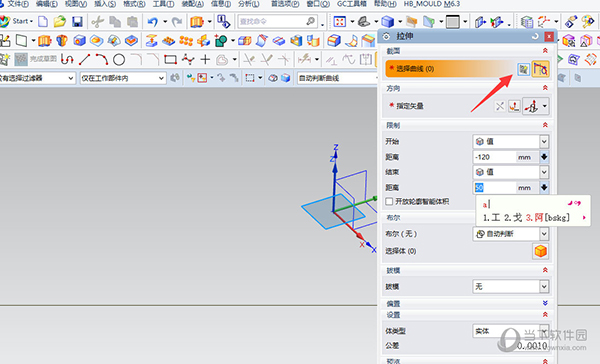Click the end 距离 50 field

pos(494,188)
